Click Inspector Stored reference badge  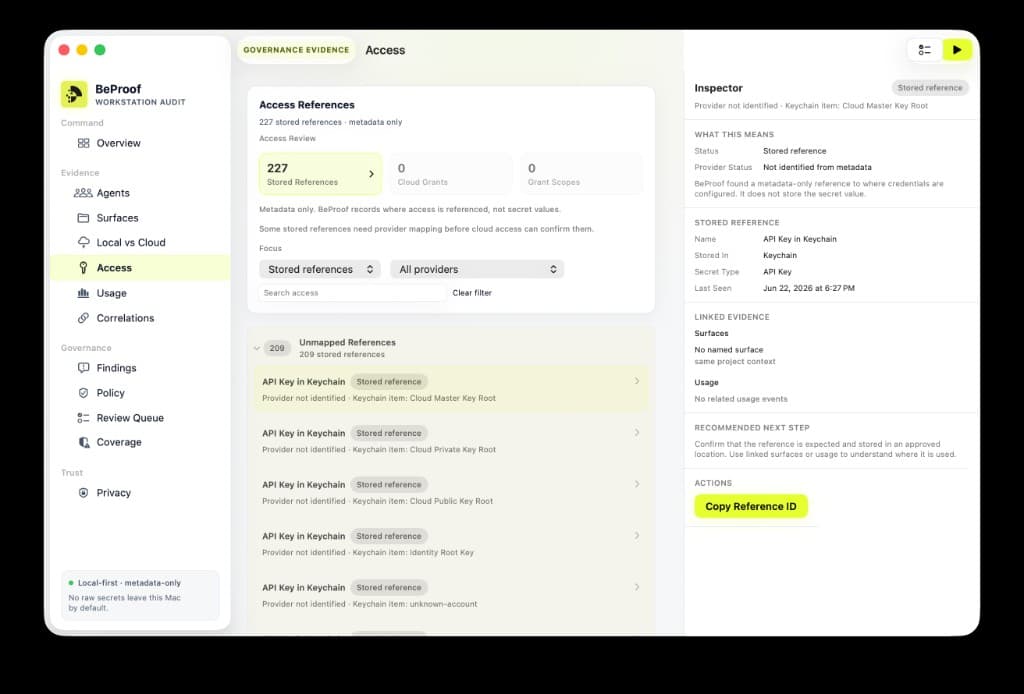[x=929, y=87]
